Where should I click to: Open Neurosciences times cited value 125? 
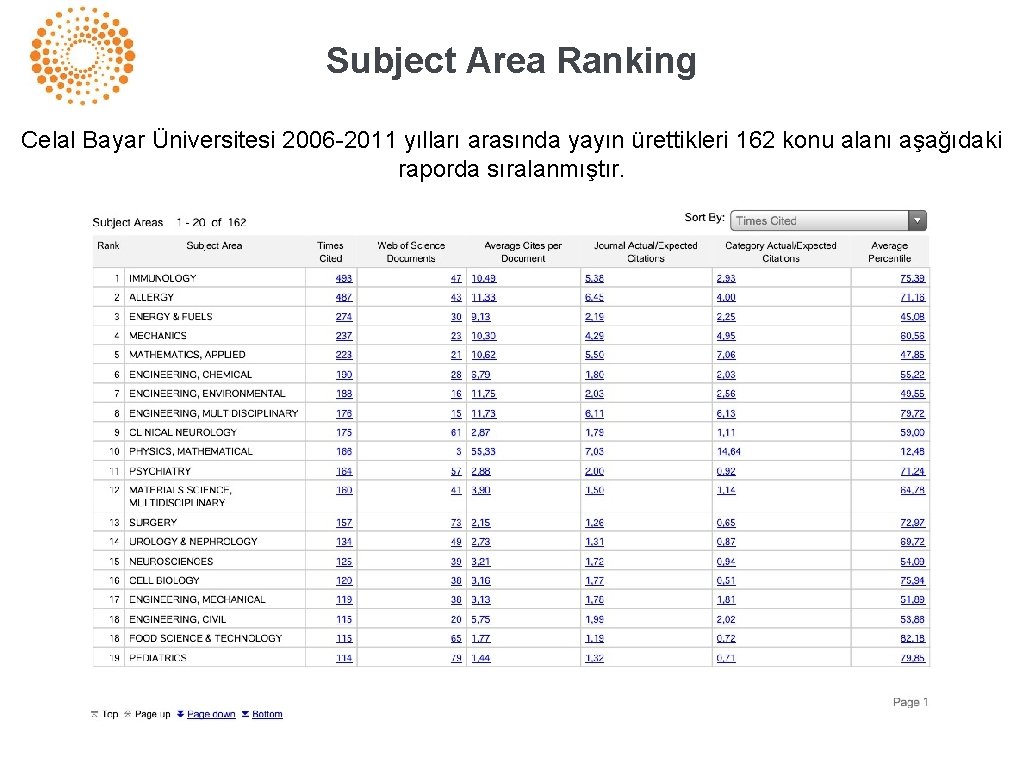click(344, 562)
